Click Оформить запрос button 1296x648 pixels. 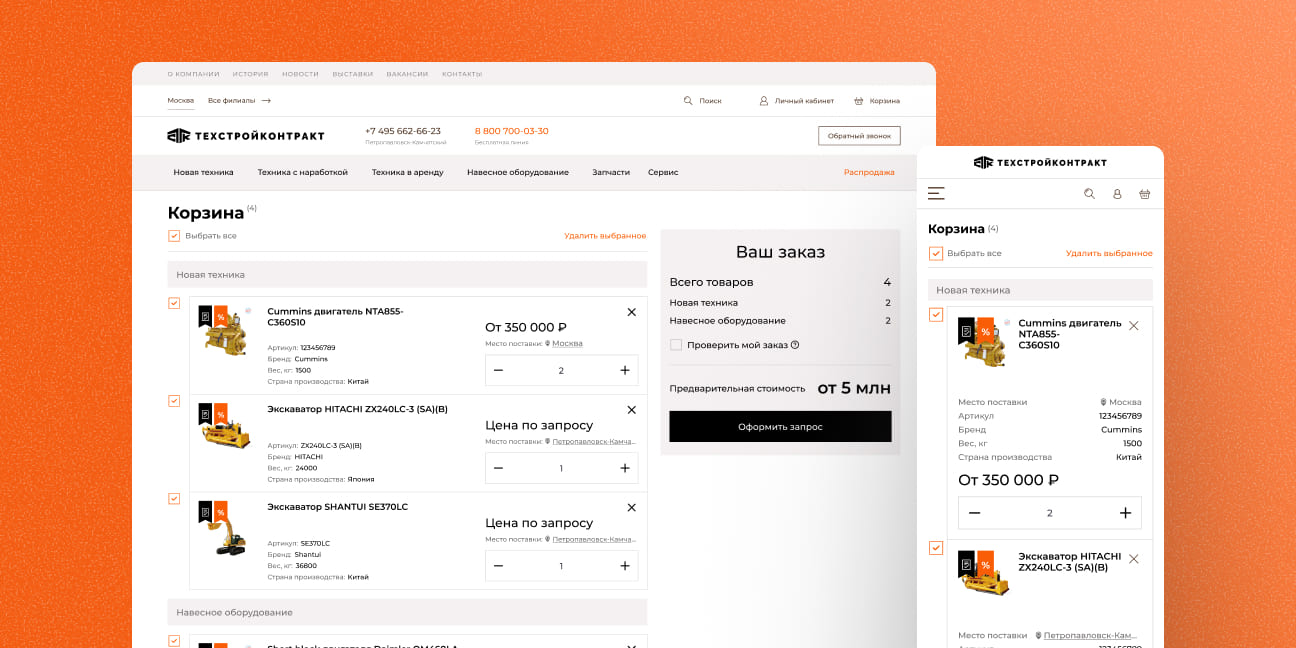pos(780,426)
